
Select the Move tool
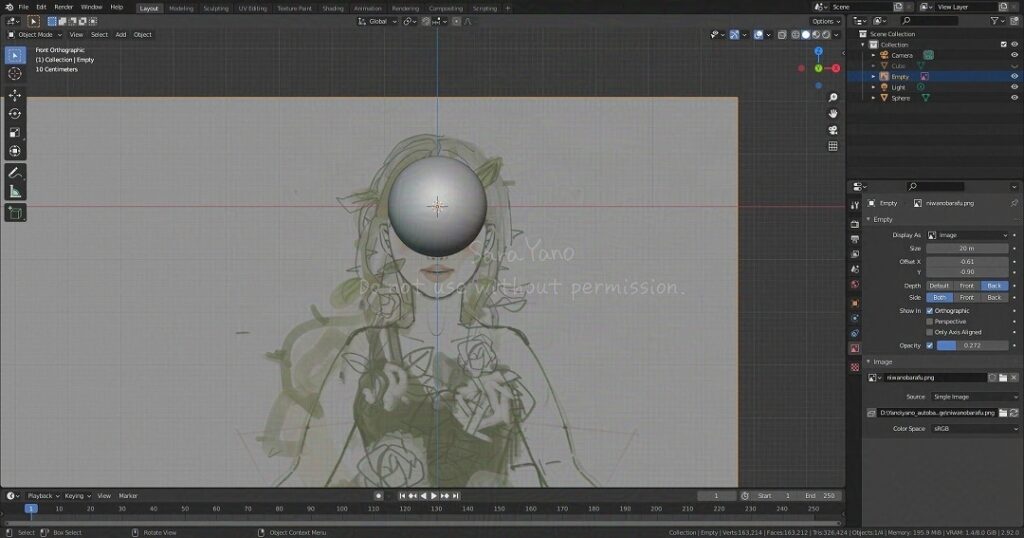(x=15, y=95)
